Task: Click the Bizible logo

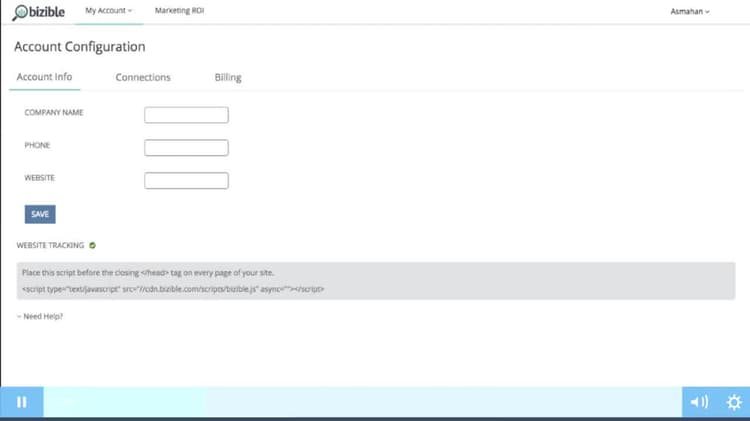Action: 38,12
